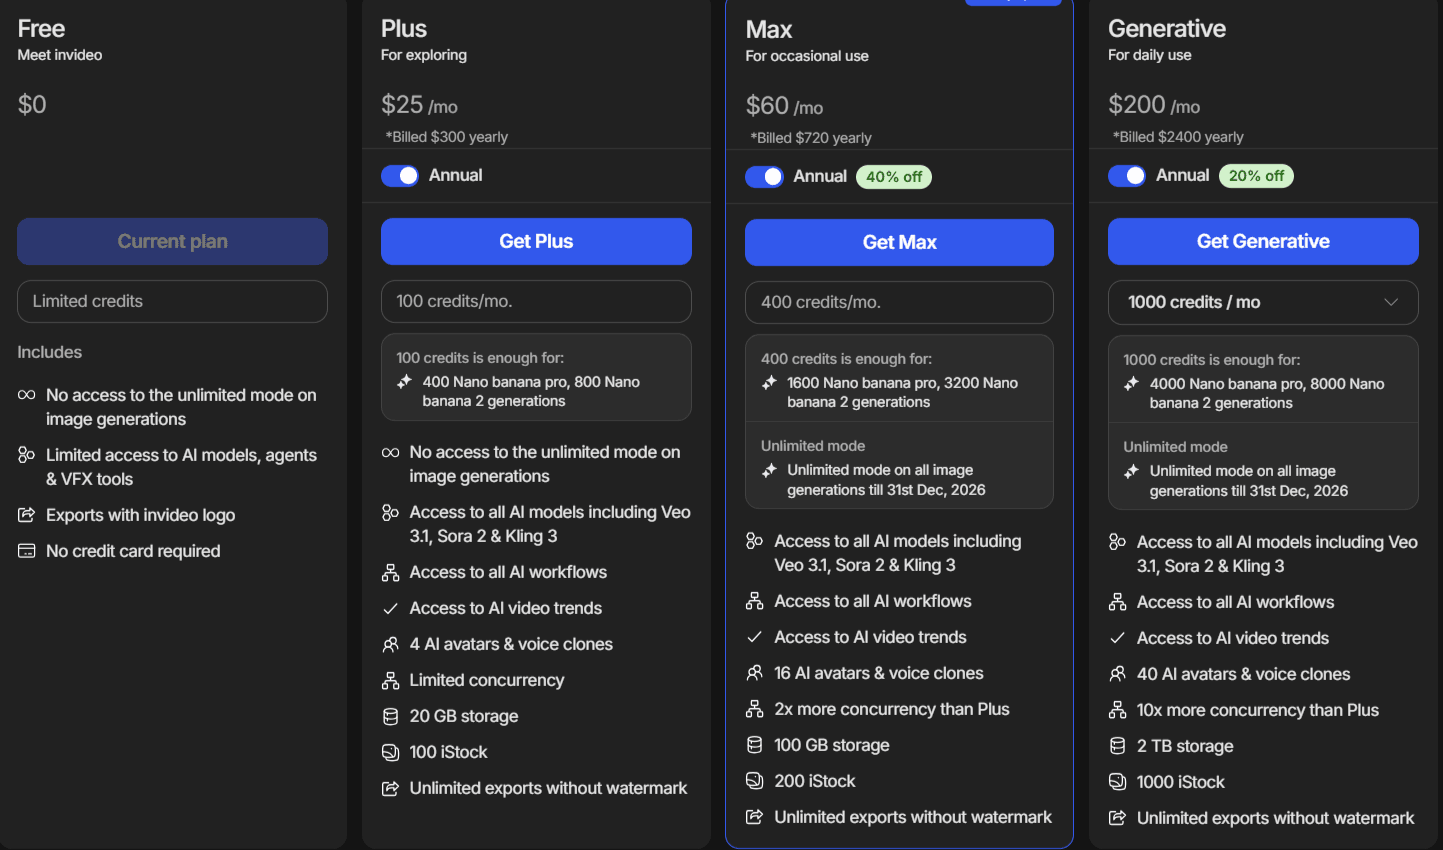Click the credit card icon under Free plan
Viewport: 1443px width, 850px height.
[27, 551]
